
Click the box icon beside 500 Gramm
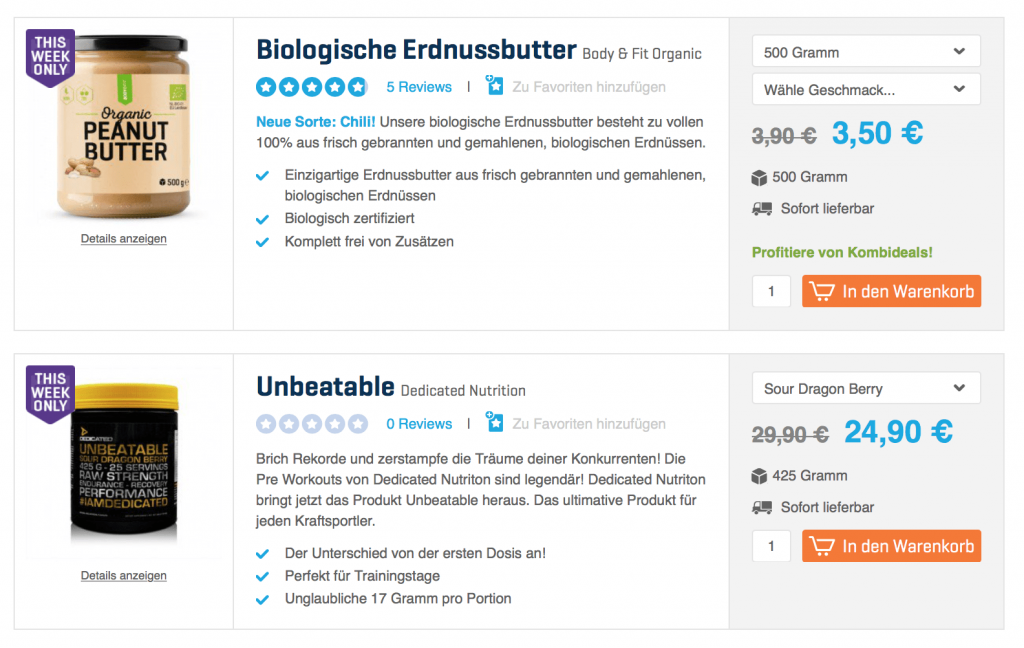pyautogui.click(x=760, y=178)
